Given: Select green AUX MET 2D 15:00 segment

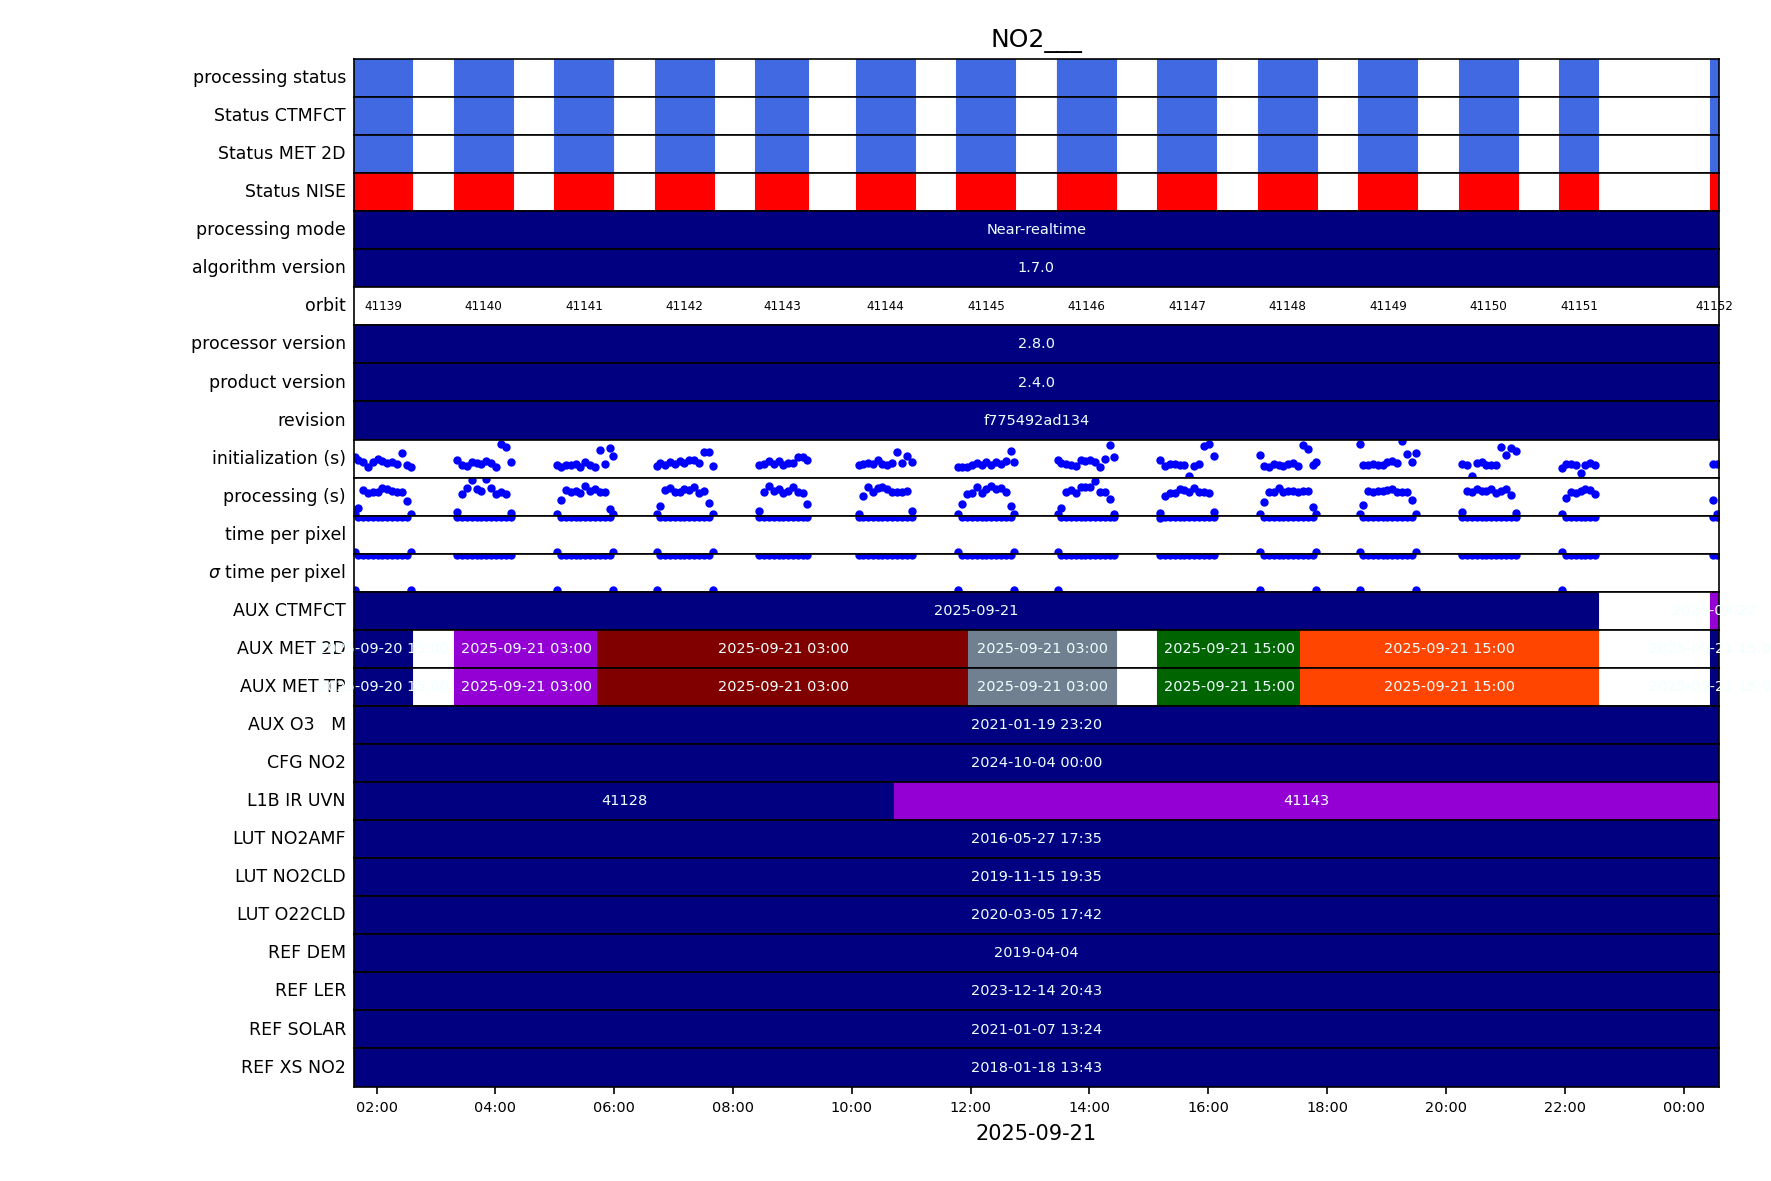Looking at the screenshot, I should [1228, 649].
